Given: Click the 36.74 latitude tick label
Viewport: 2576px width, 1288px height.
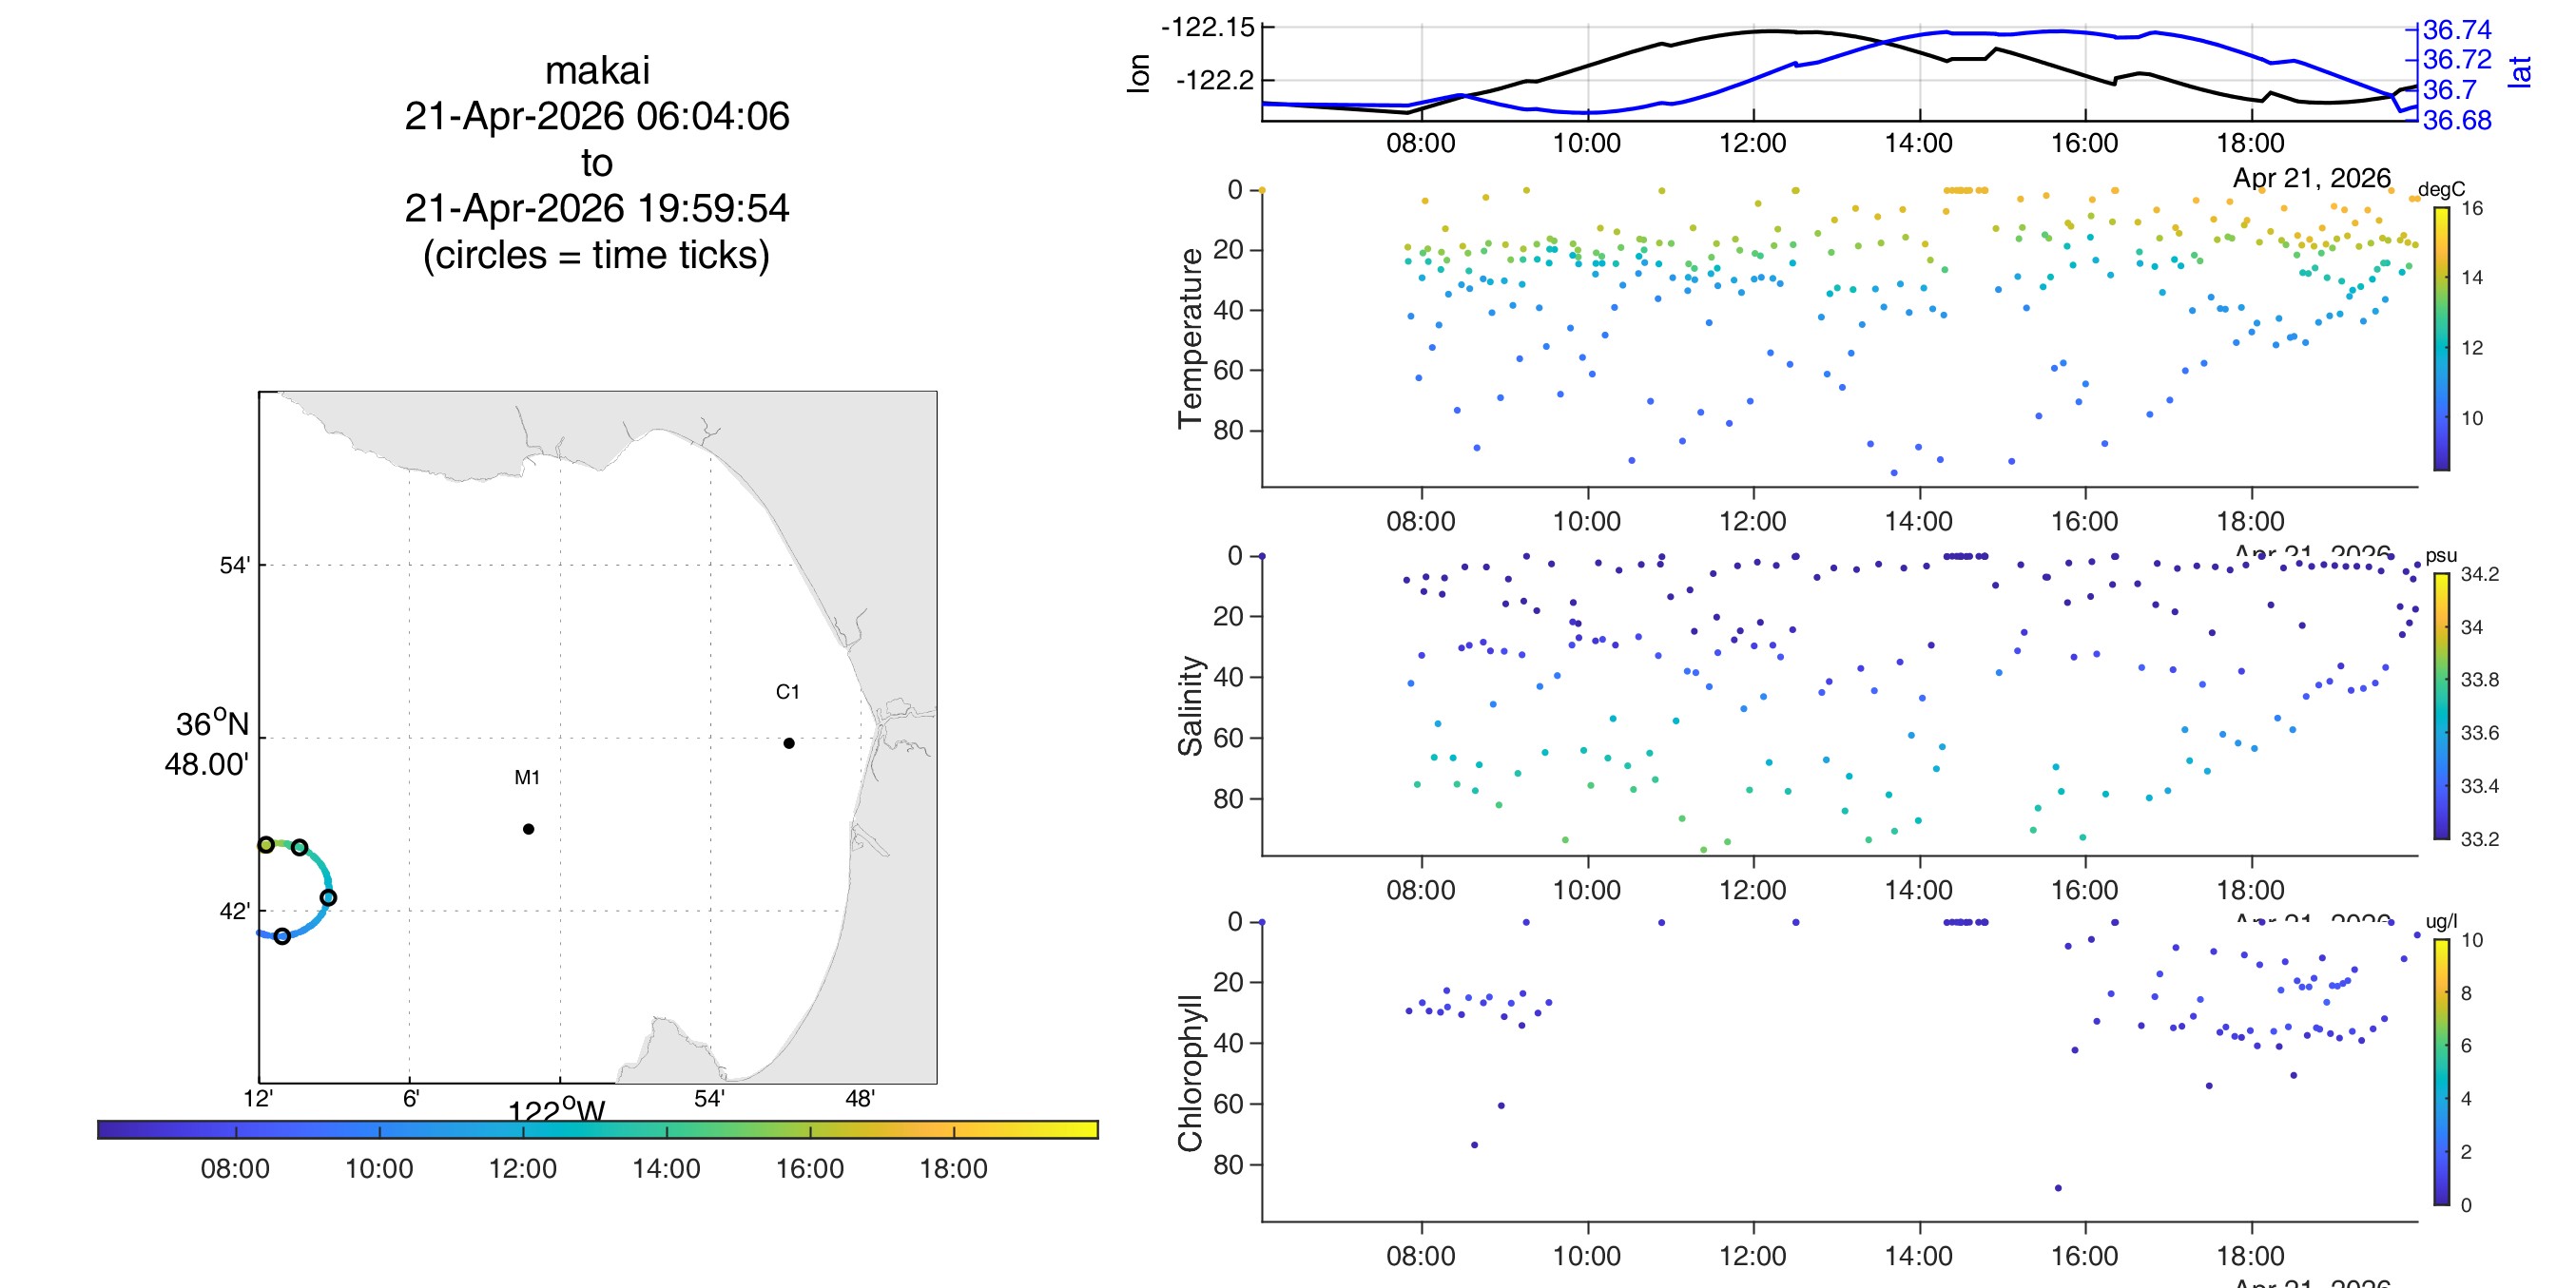Looking at the screenshot, I should (2457, 30).
